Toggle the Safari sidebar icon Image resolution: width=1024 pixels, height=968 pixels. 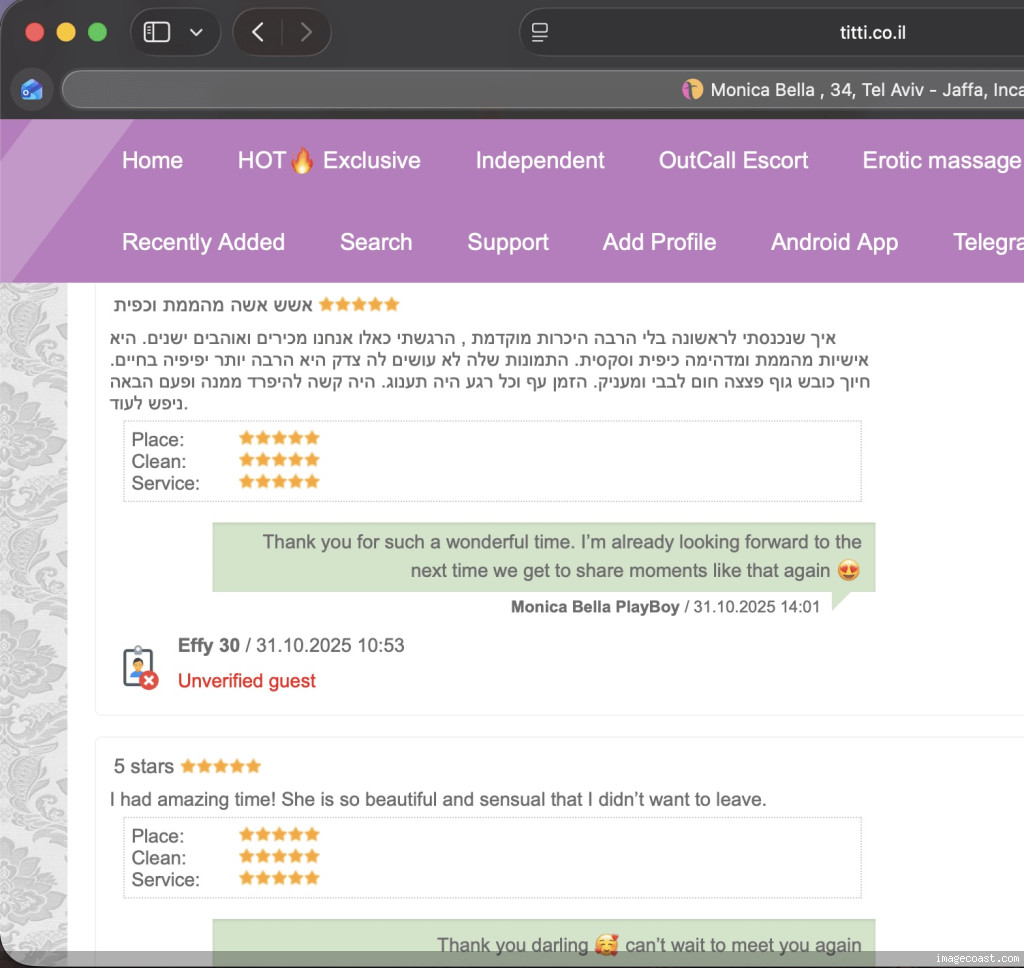pos(157,32)
